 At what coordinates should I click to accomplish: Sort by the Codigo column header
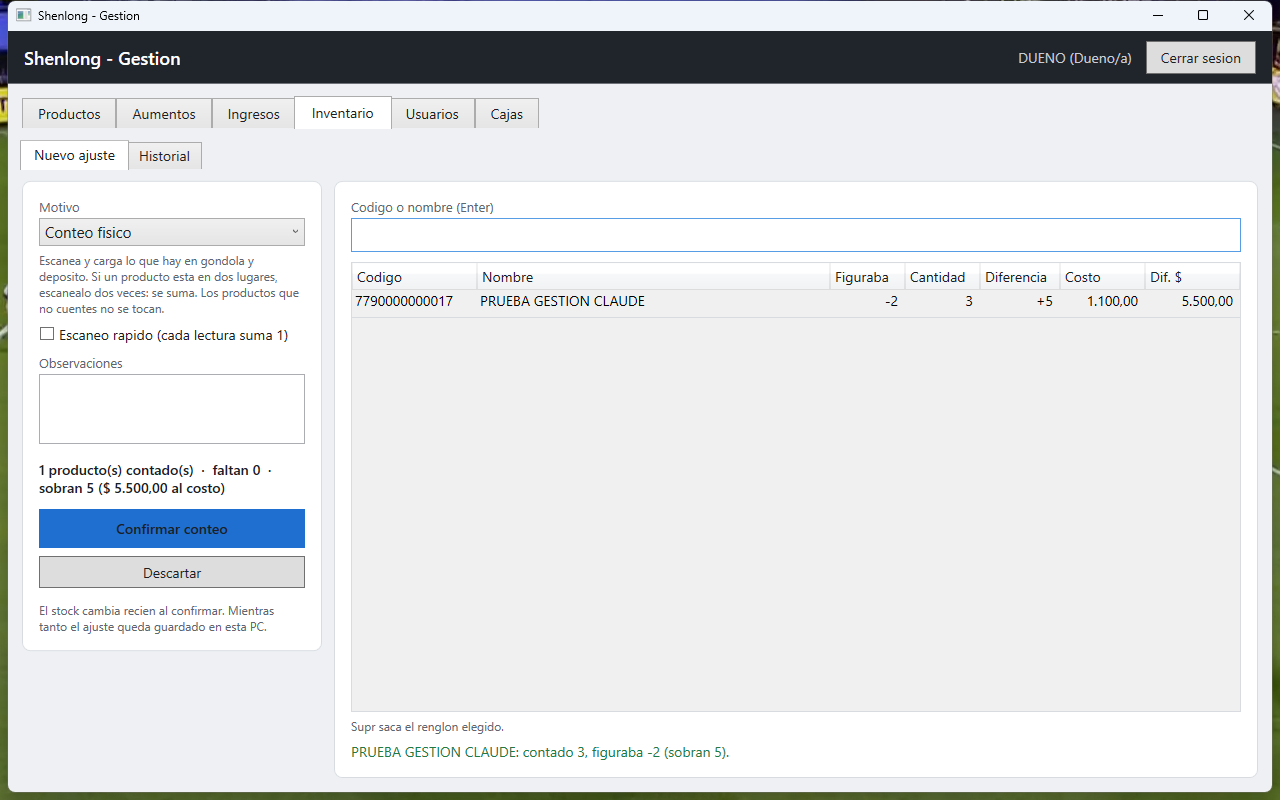click(414, 277)
